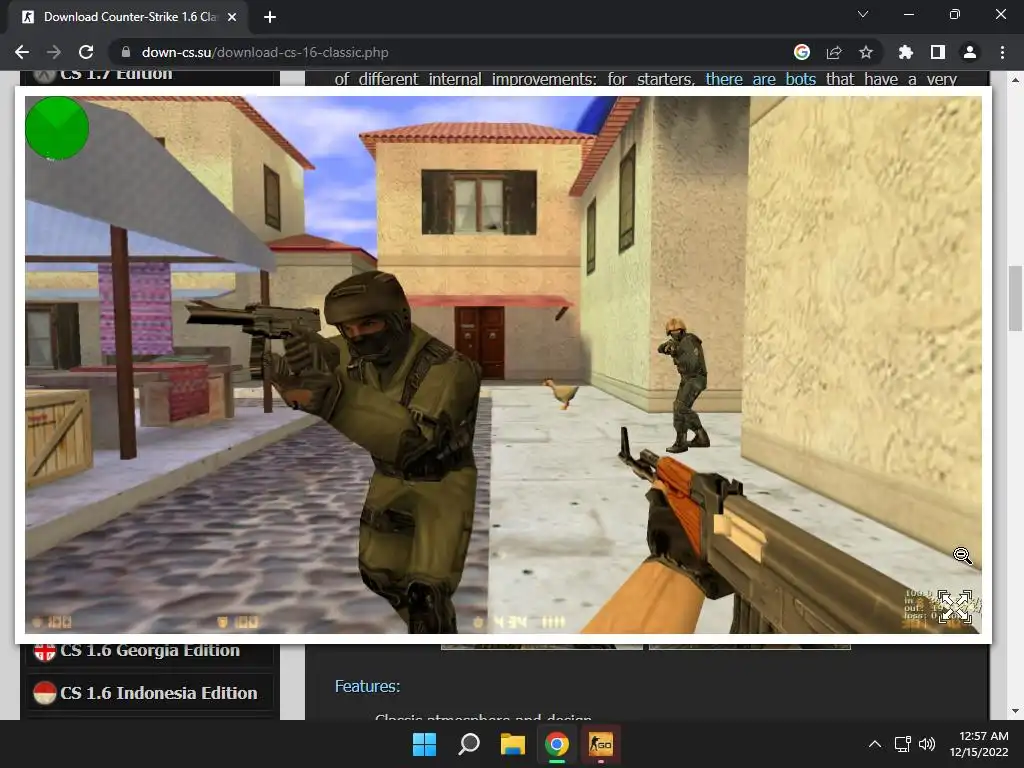Open the CS:GO taskbar app

coord(601,744)
